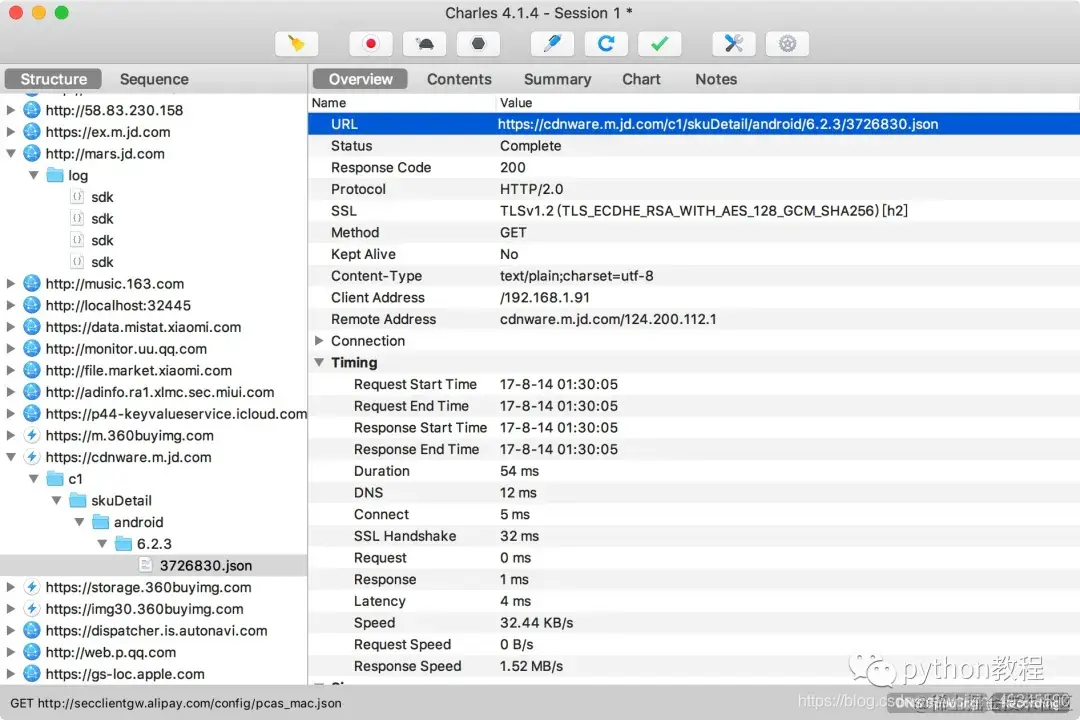The image size is (1080, 720).
Task: Select https://p44-keyvalueservice.icloud.com host
Action: [176, 413]
